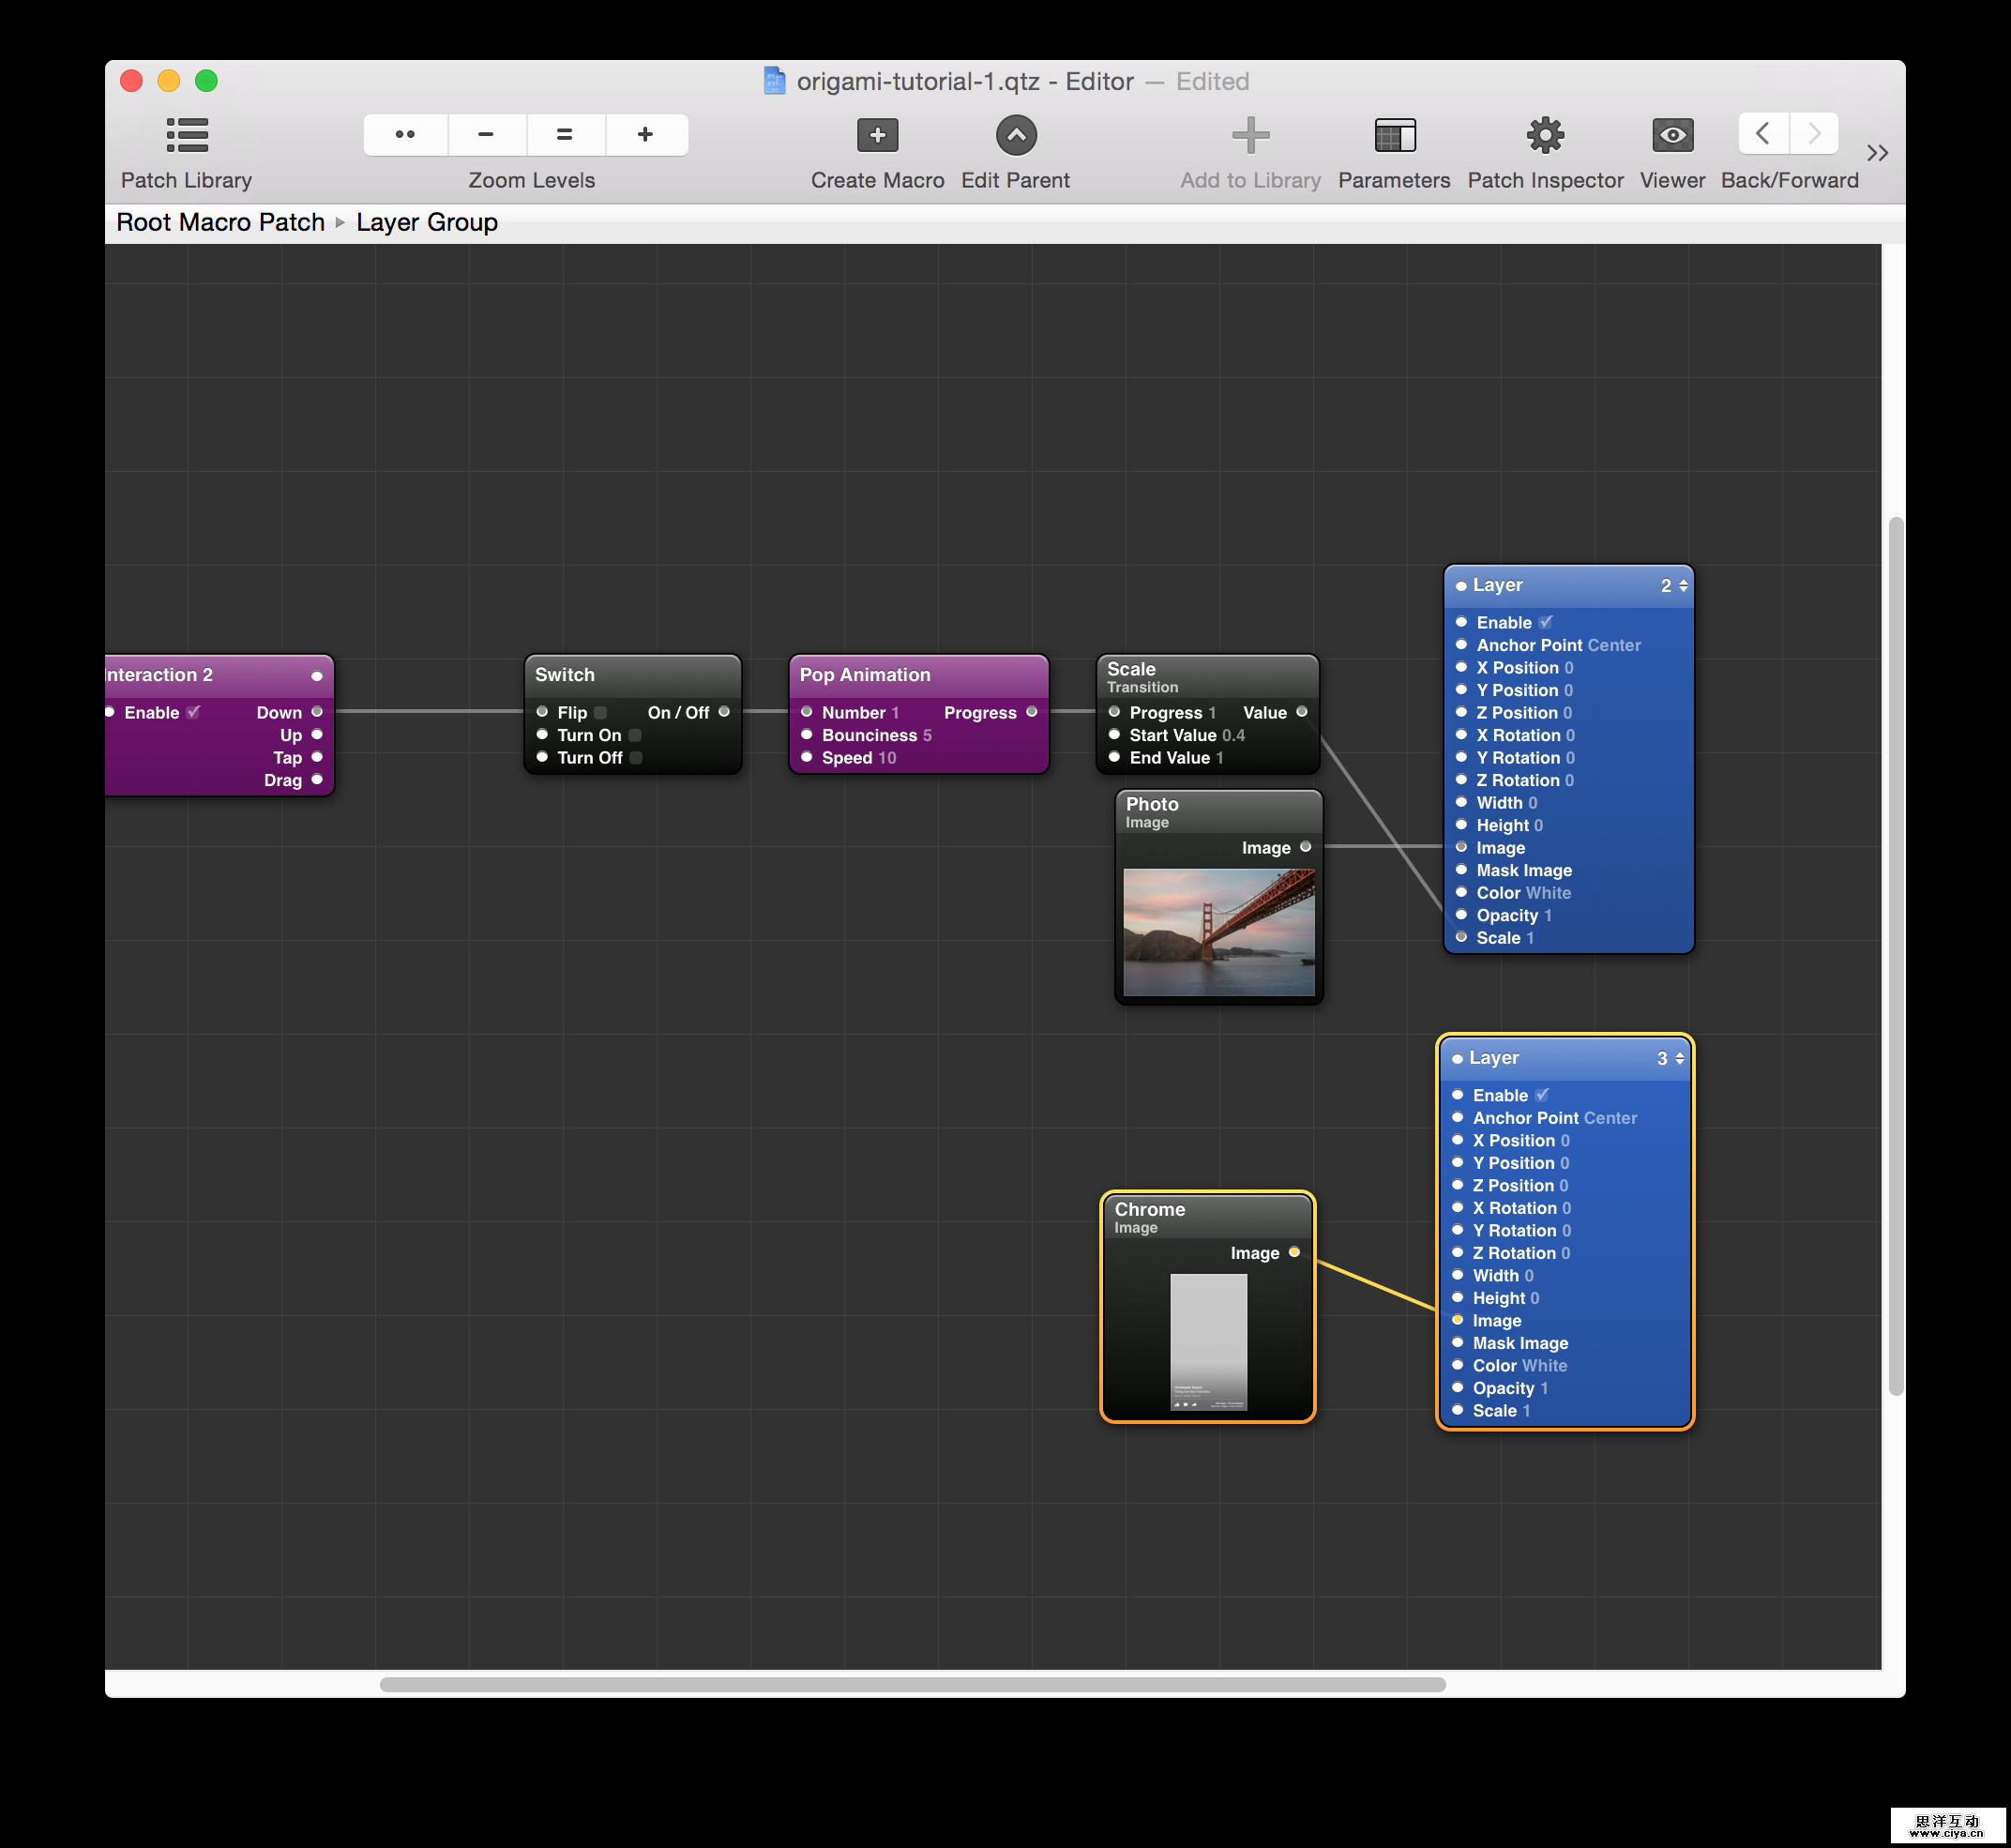This screenshot has height=1848, width=2011.
Task: Toggle Turn On checkbox in Switch
Action: (634, 735)
